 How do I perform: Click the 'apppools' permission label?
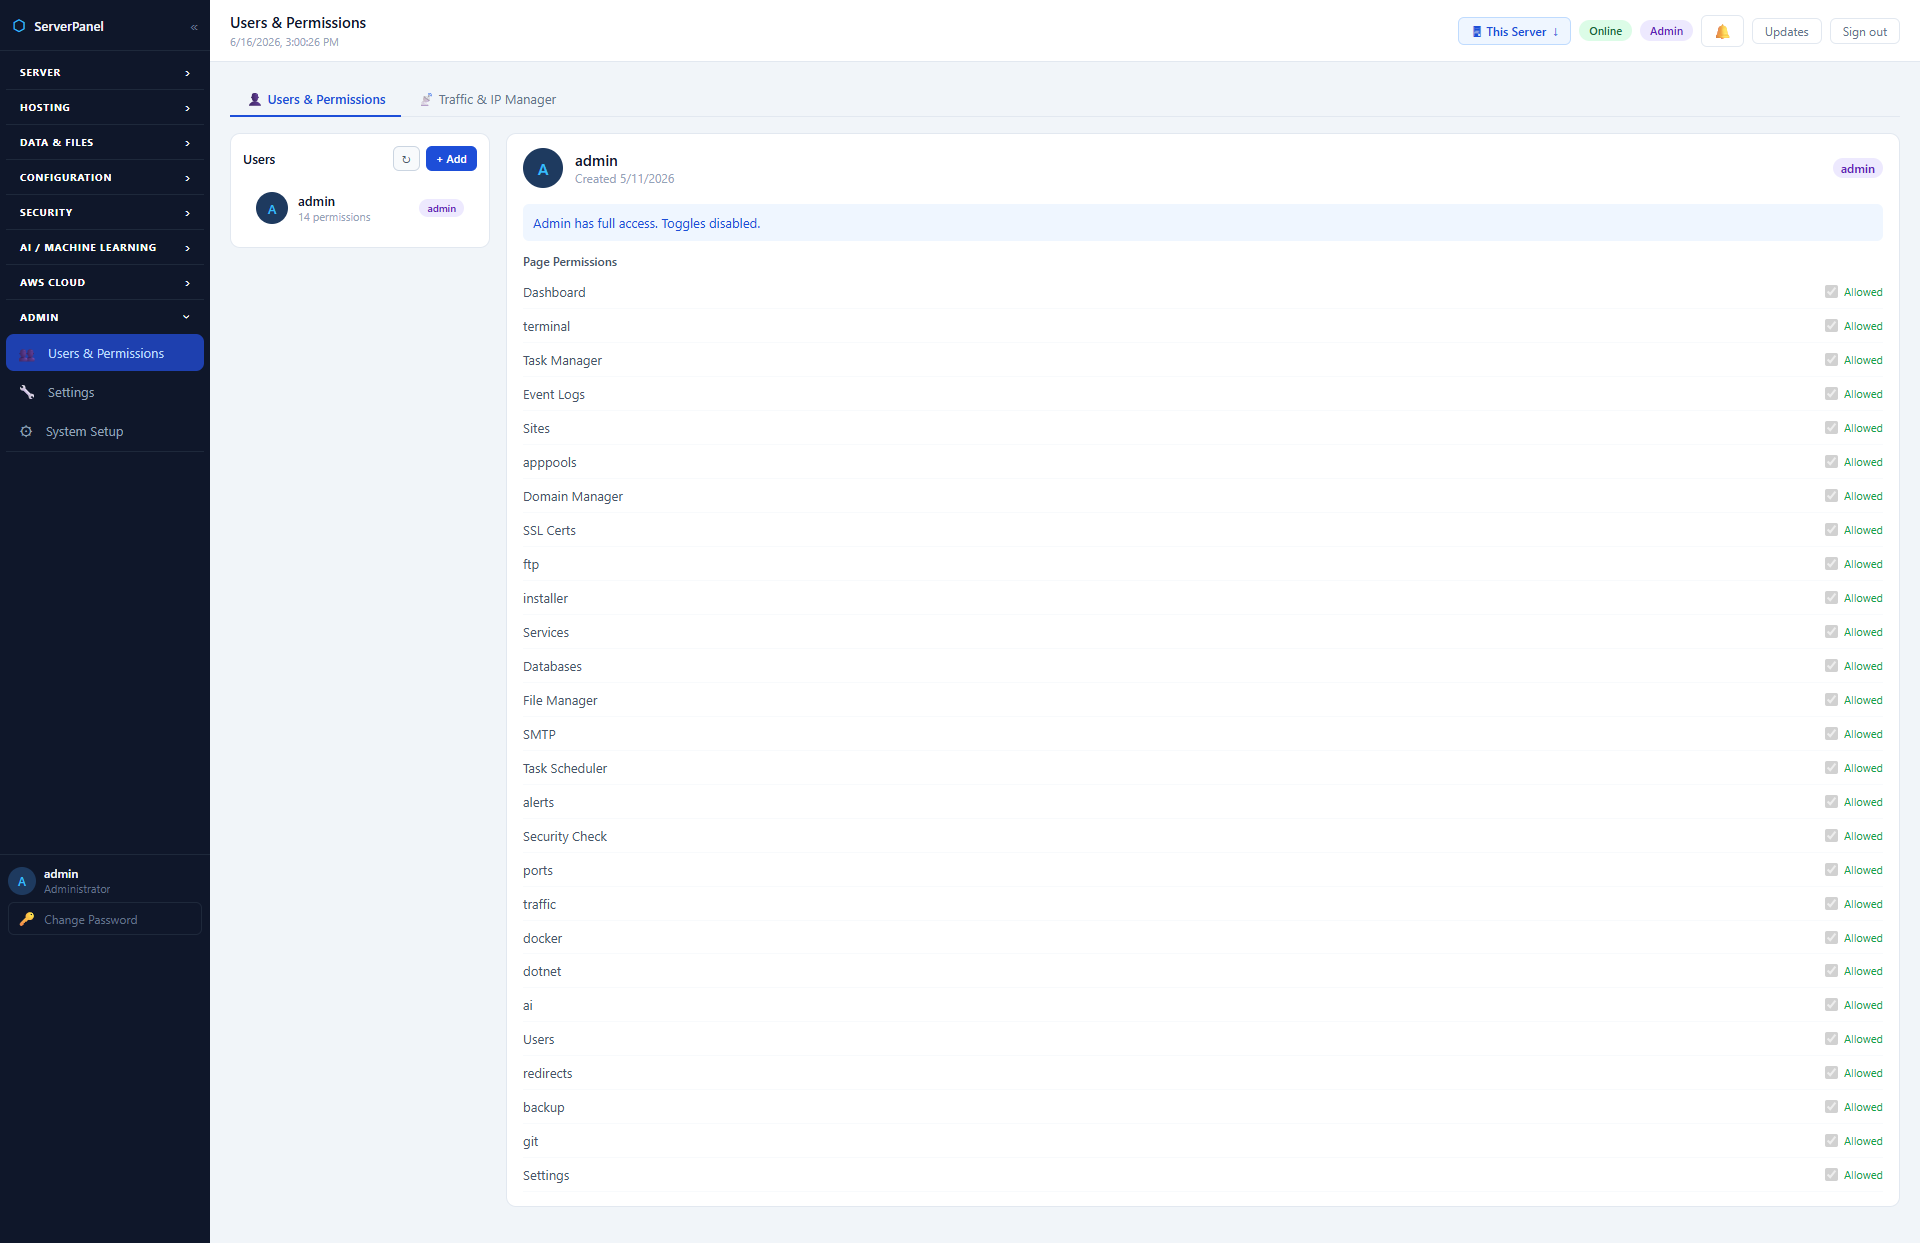point(550,462)
